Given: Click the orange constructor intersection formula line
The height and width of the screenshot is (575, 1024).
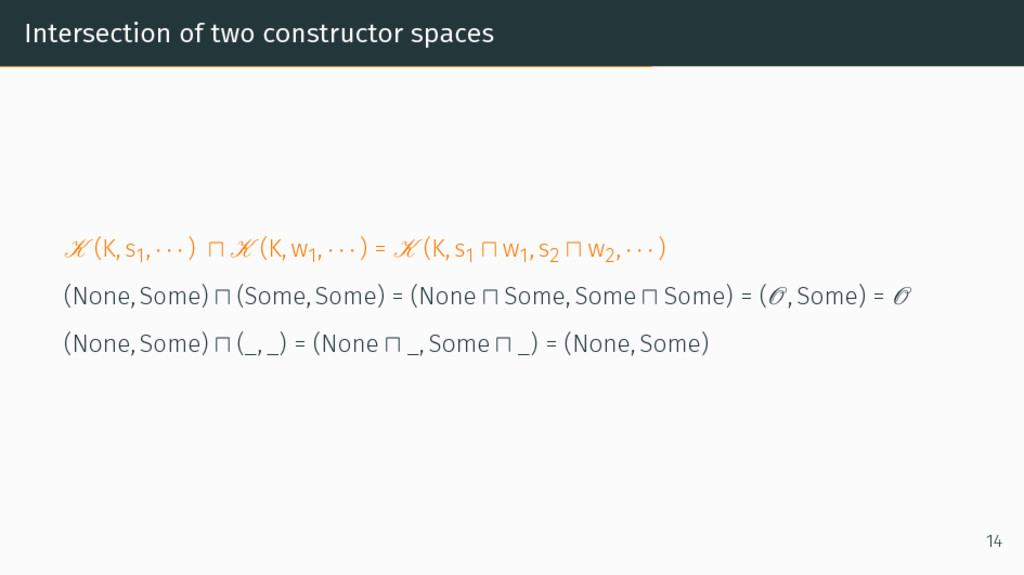Looking at the screenshot, I should point(364,249).
